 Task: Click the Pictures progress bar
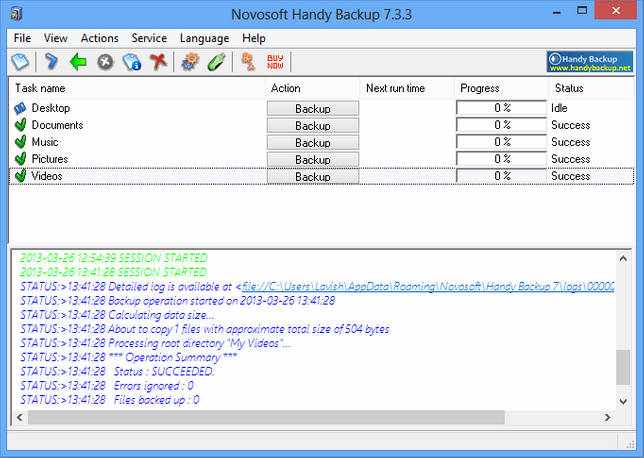pos(501,159)
